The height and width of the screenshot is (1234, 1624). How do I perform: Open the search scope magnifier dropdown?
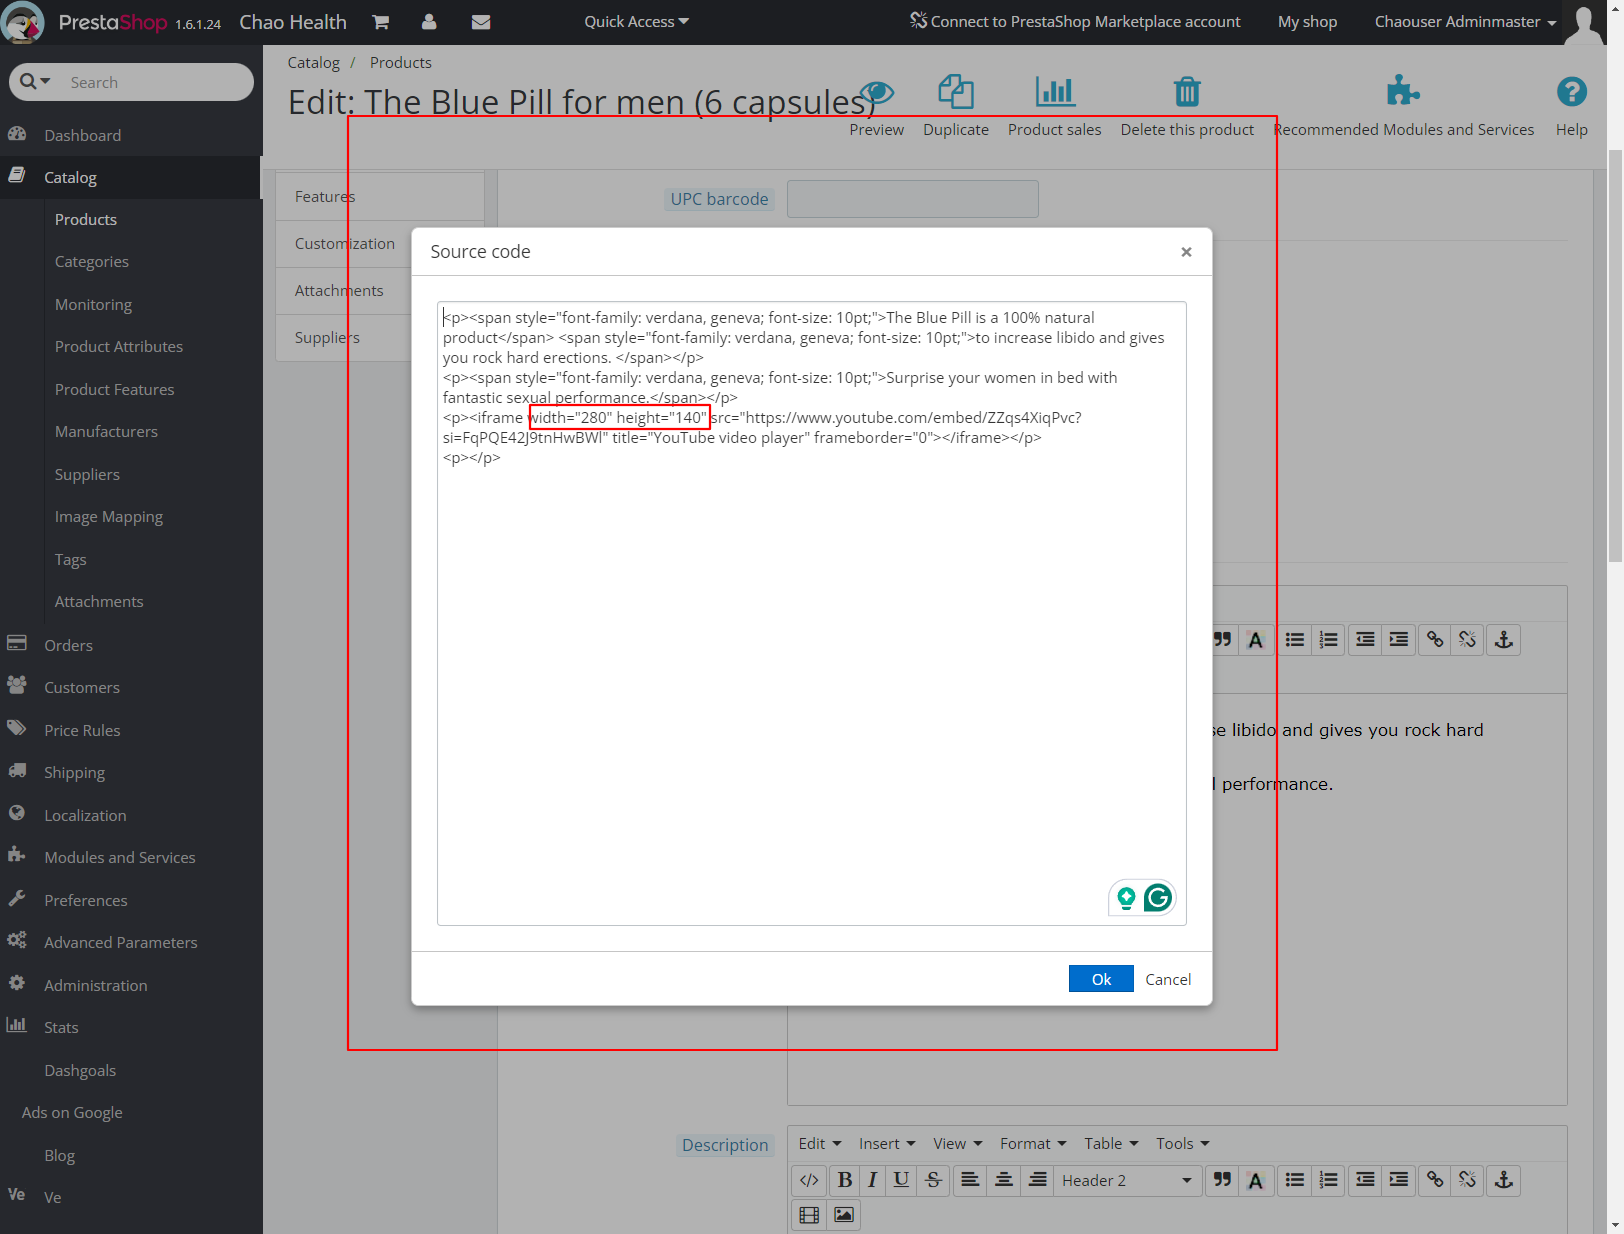[x=34, y=82]
